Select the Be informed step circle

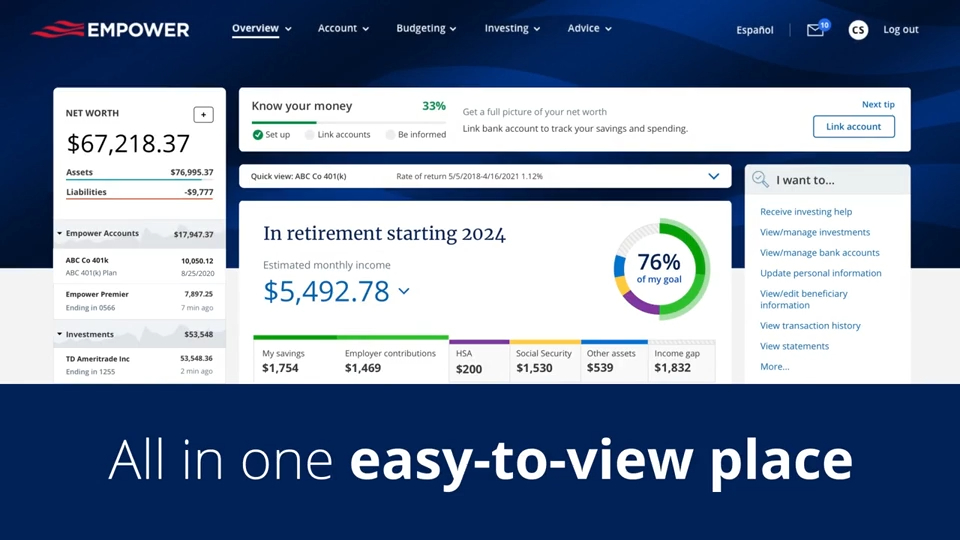pyautogui.click(x=390, y=134)
